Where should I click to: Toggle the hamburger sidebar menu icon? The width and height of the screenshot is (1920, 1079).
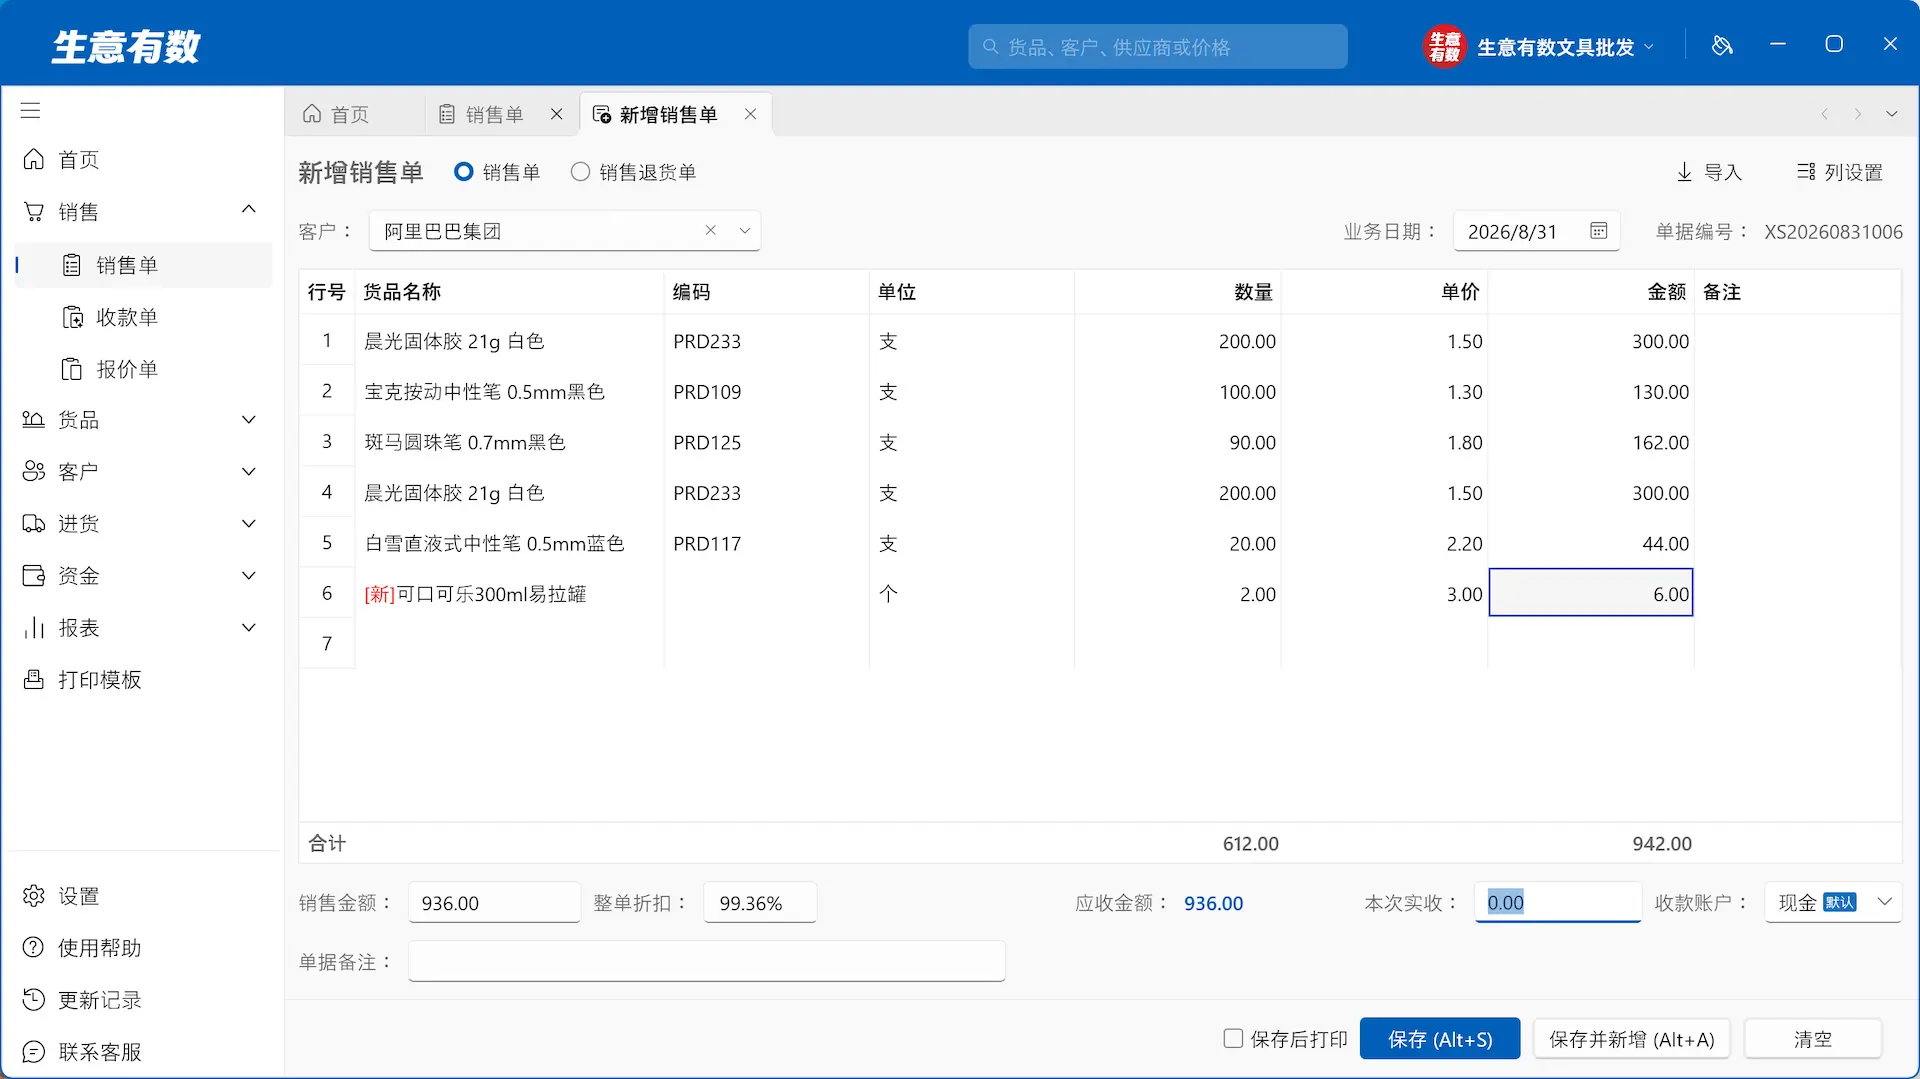[31, 110]
